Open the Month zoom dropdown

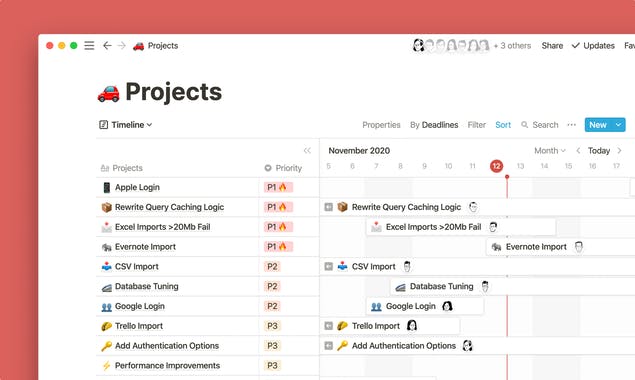click(x=550, y=151)
